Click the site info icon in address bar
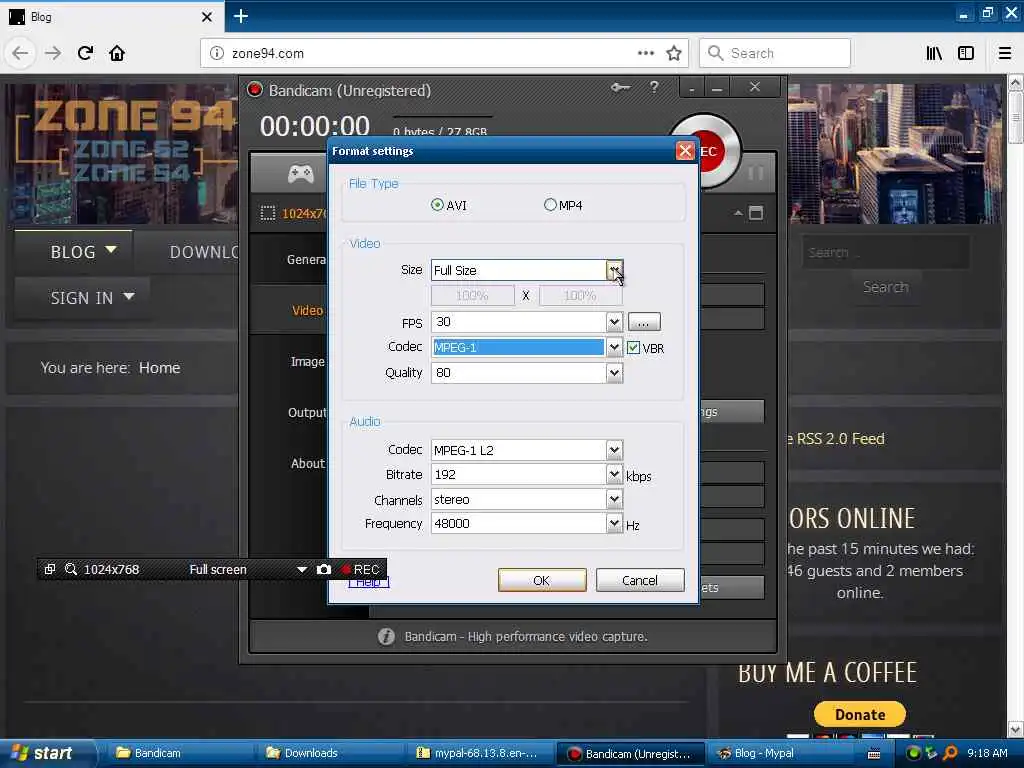This screenshot has height=768, width=1024. pyautogui.click(x=217, y=53)
